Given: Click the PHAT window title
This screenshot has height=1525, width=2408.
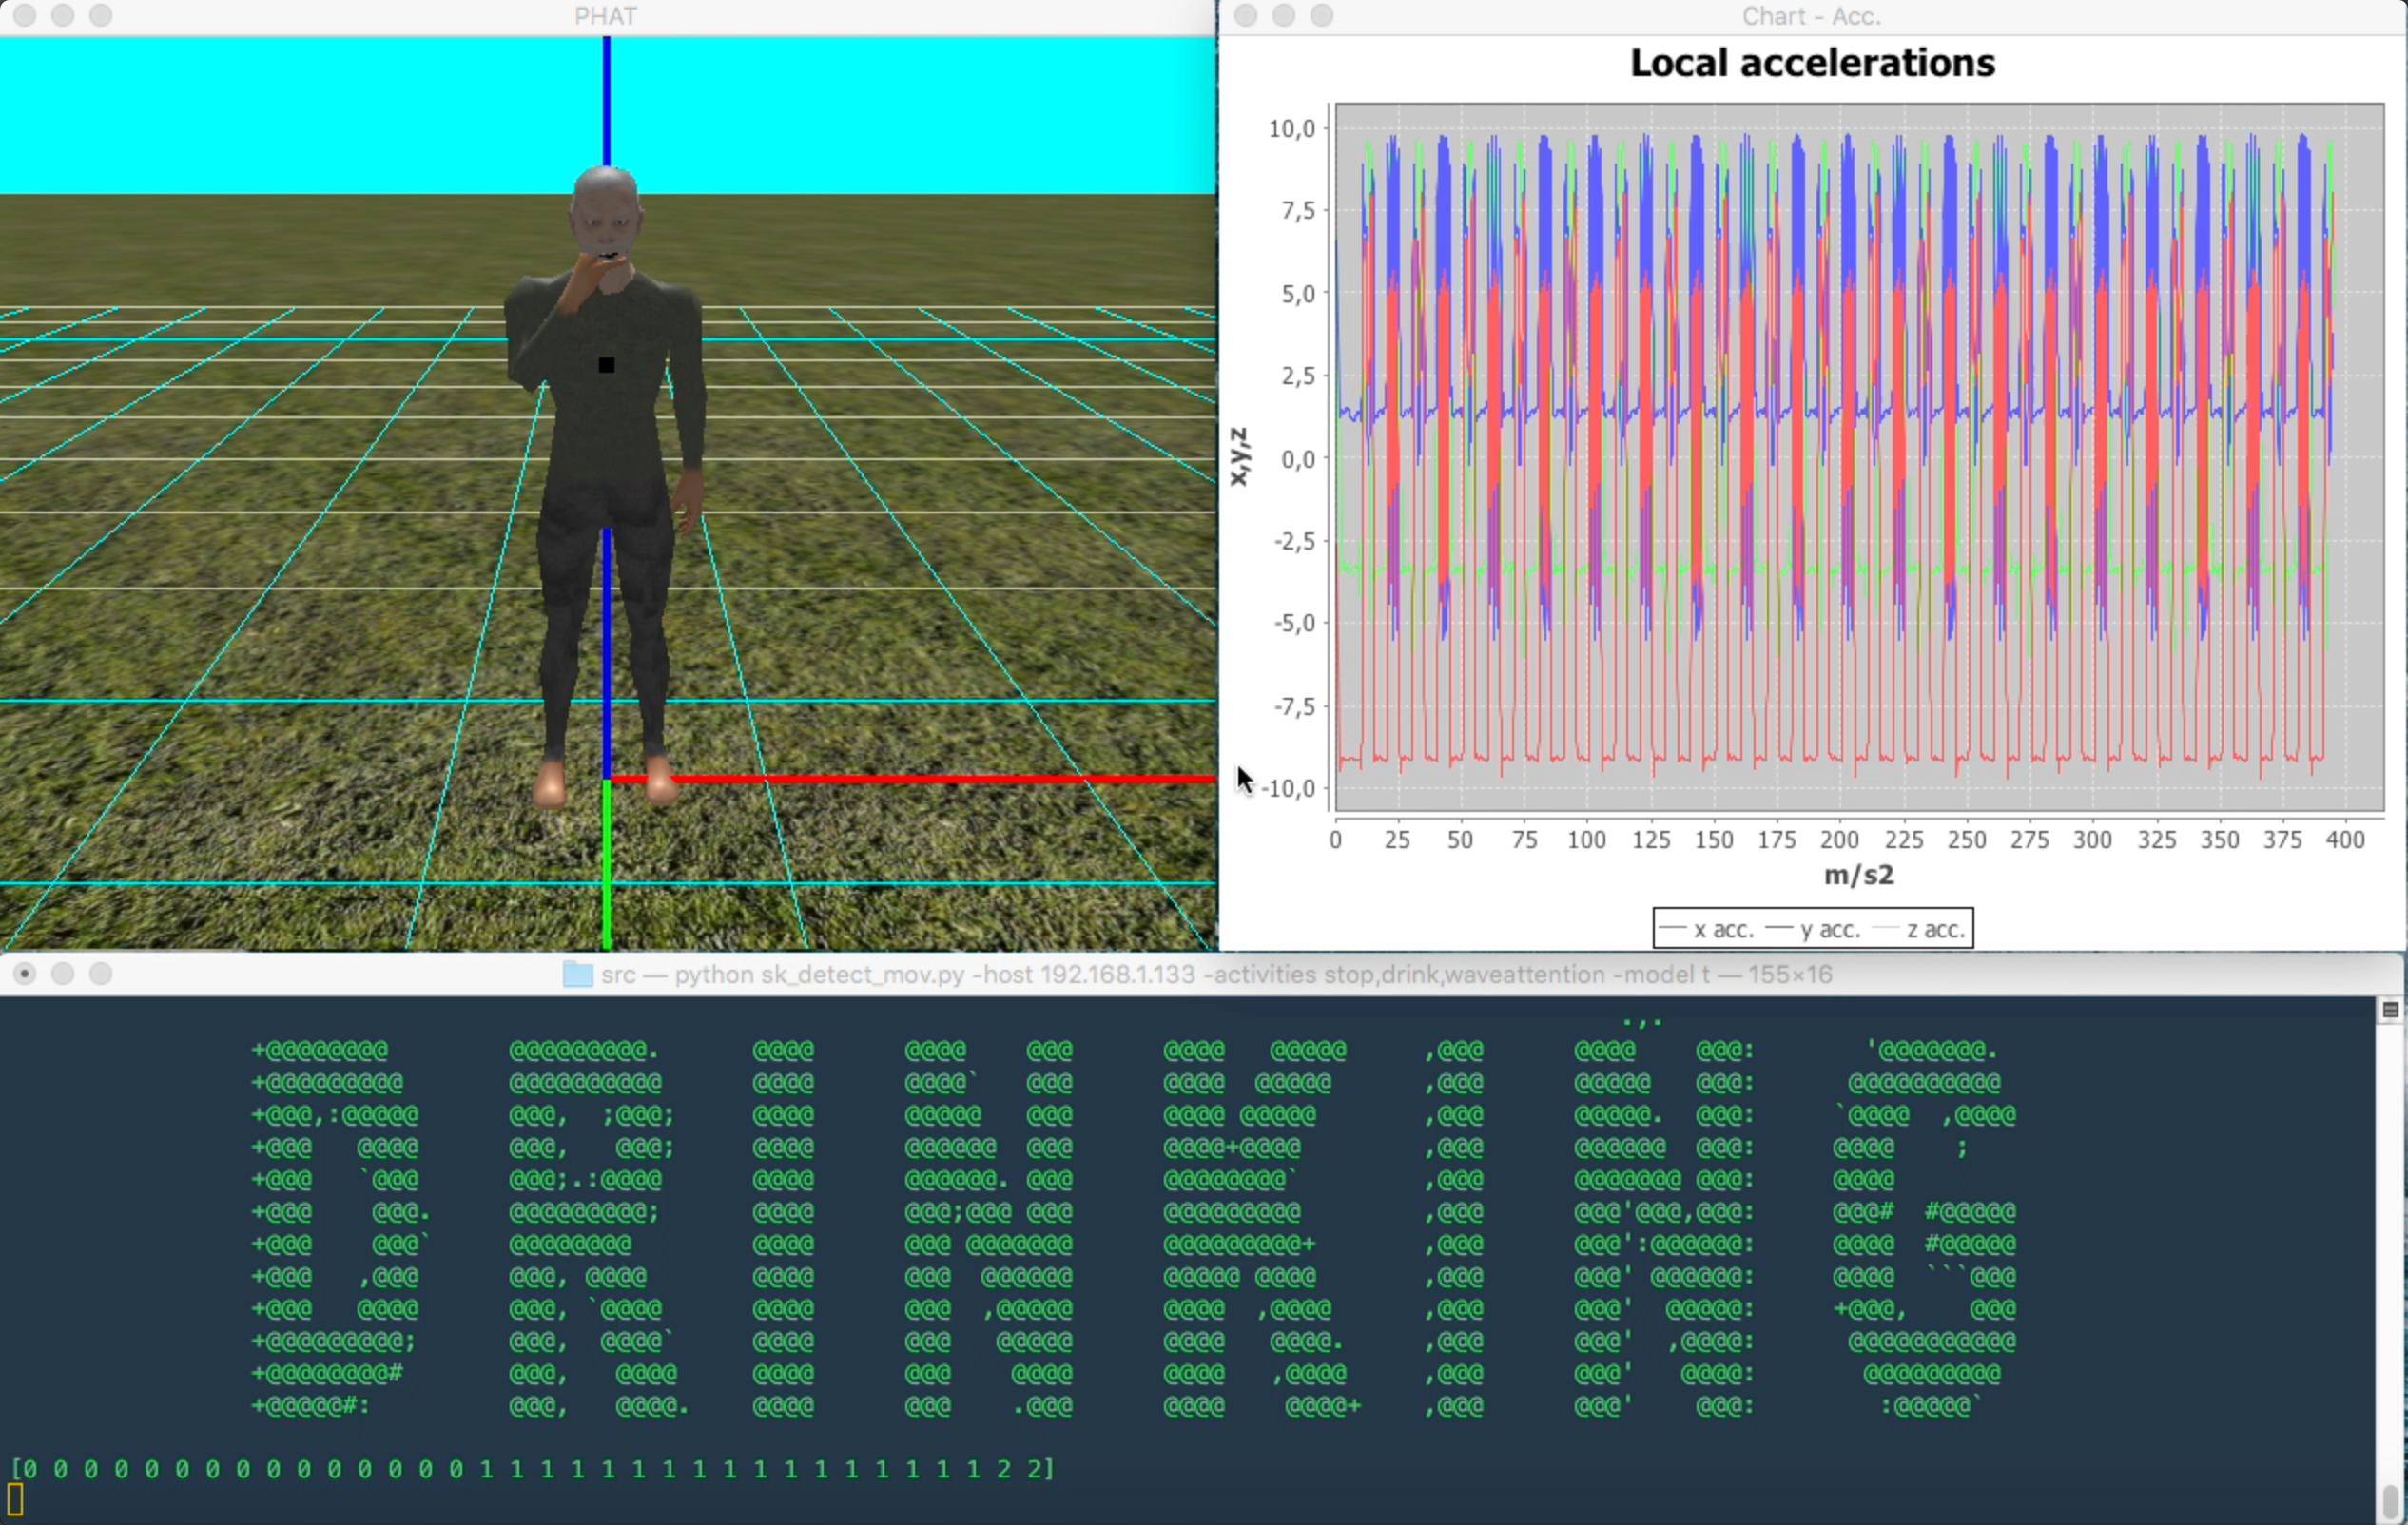Looking at the screenshot, I should 605,16.
